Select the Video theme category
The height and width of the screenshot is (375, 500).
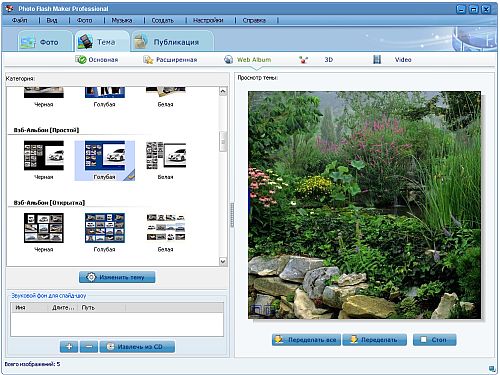pos(392,60)
